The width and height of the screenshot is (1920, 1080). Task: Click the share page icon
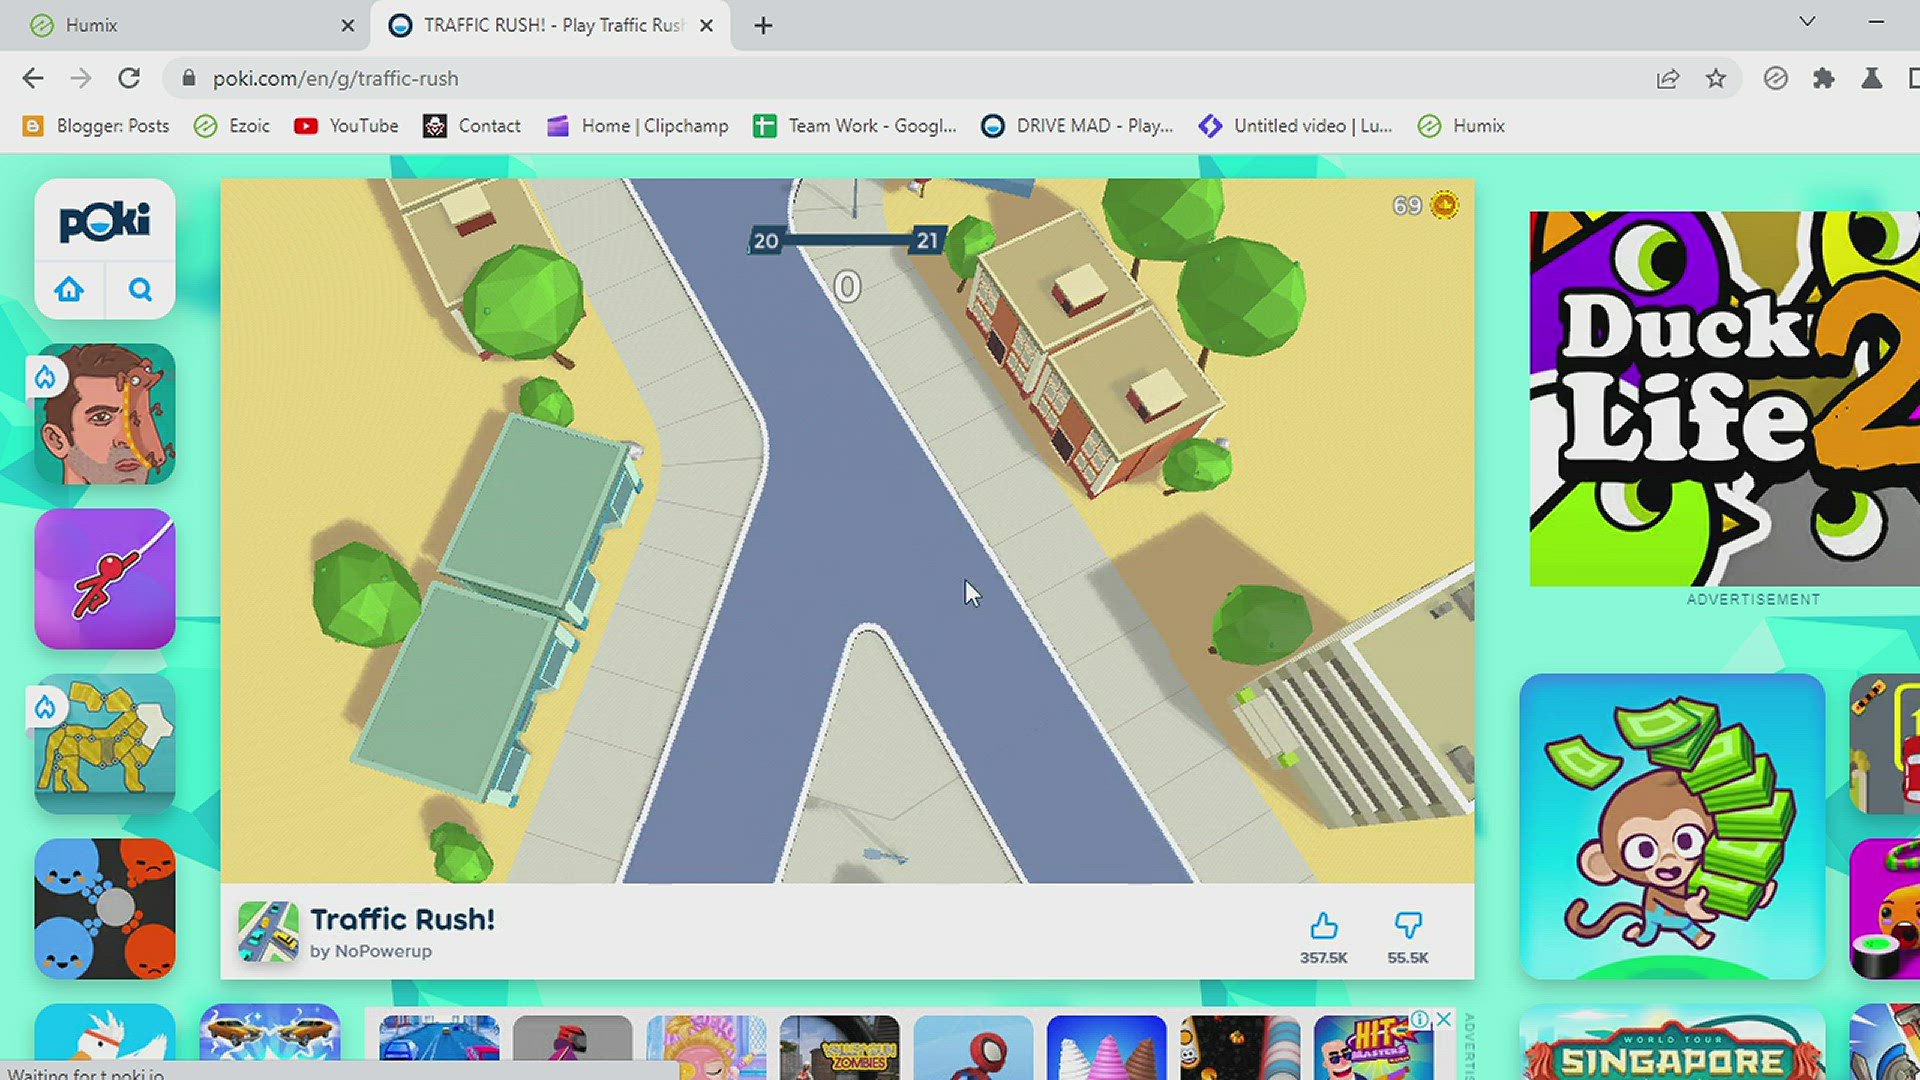tap(1667, 79)
